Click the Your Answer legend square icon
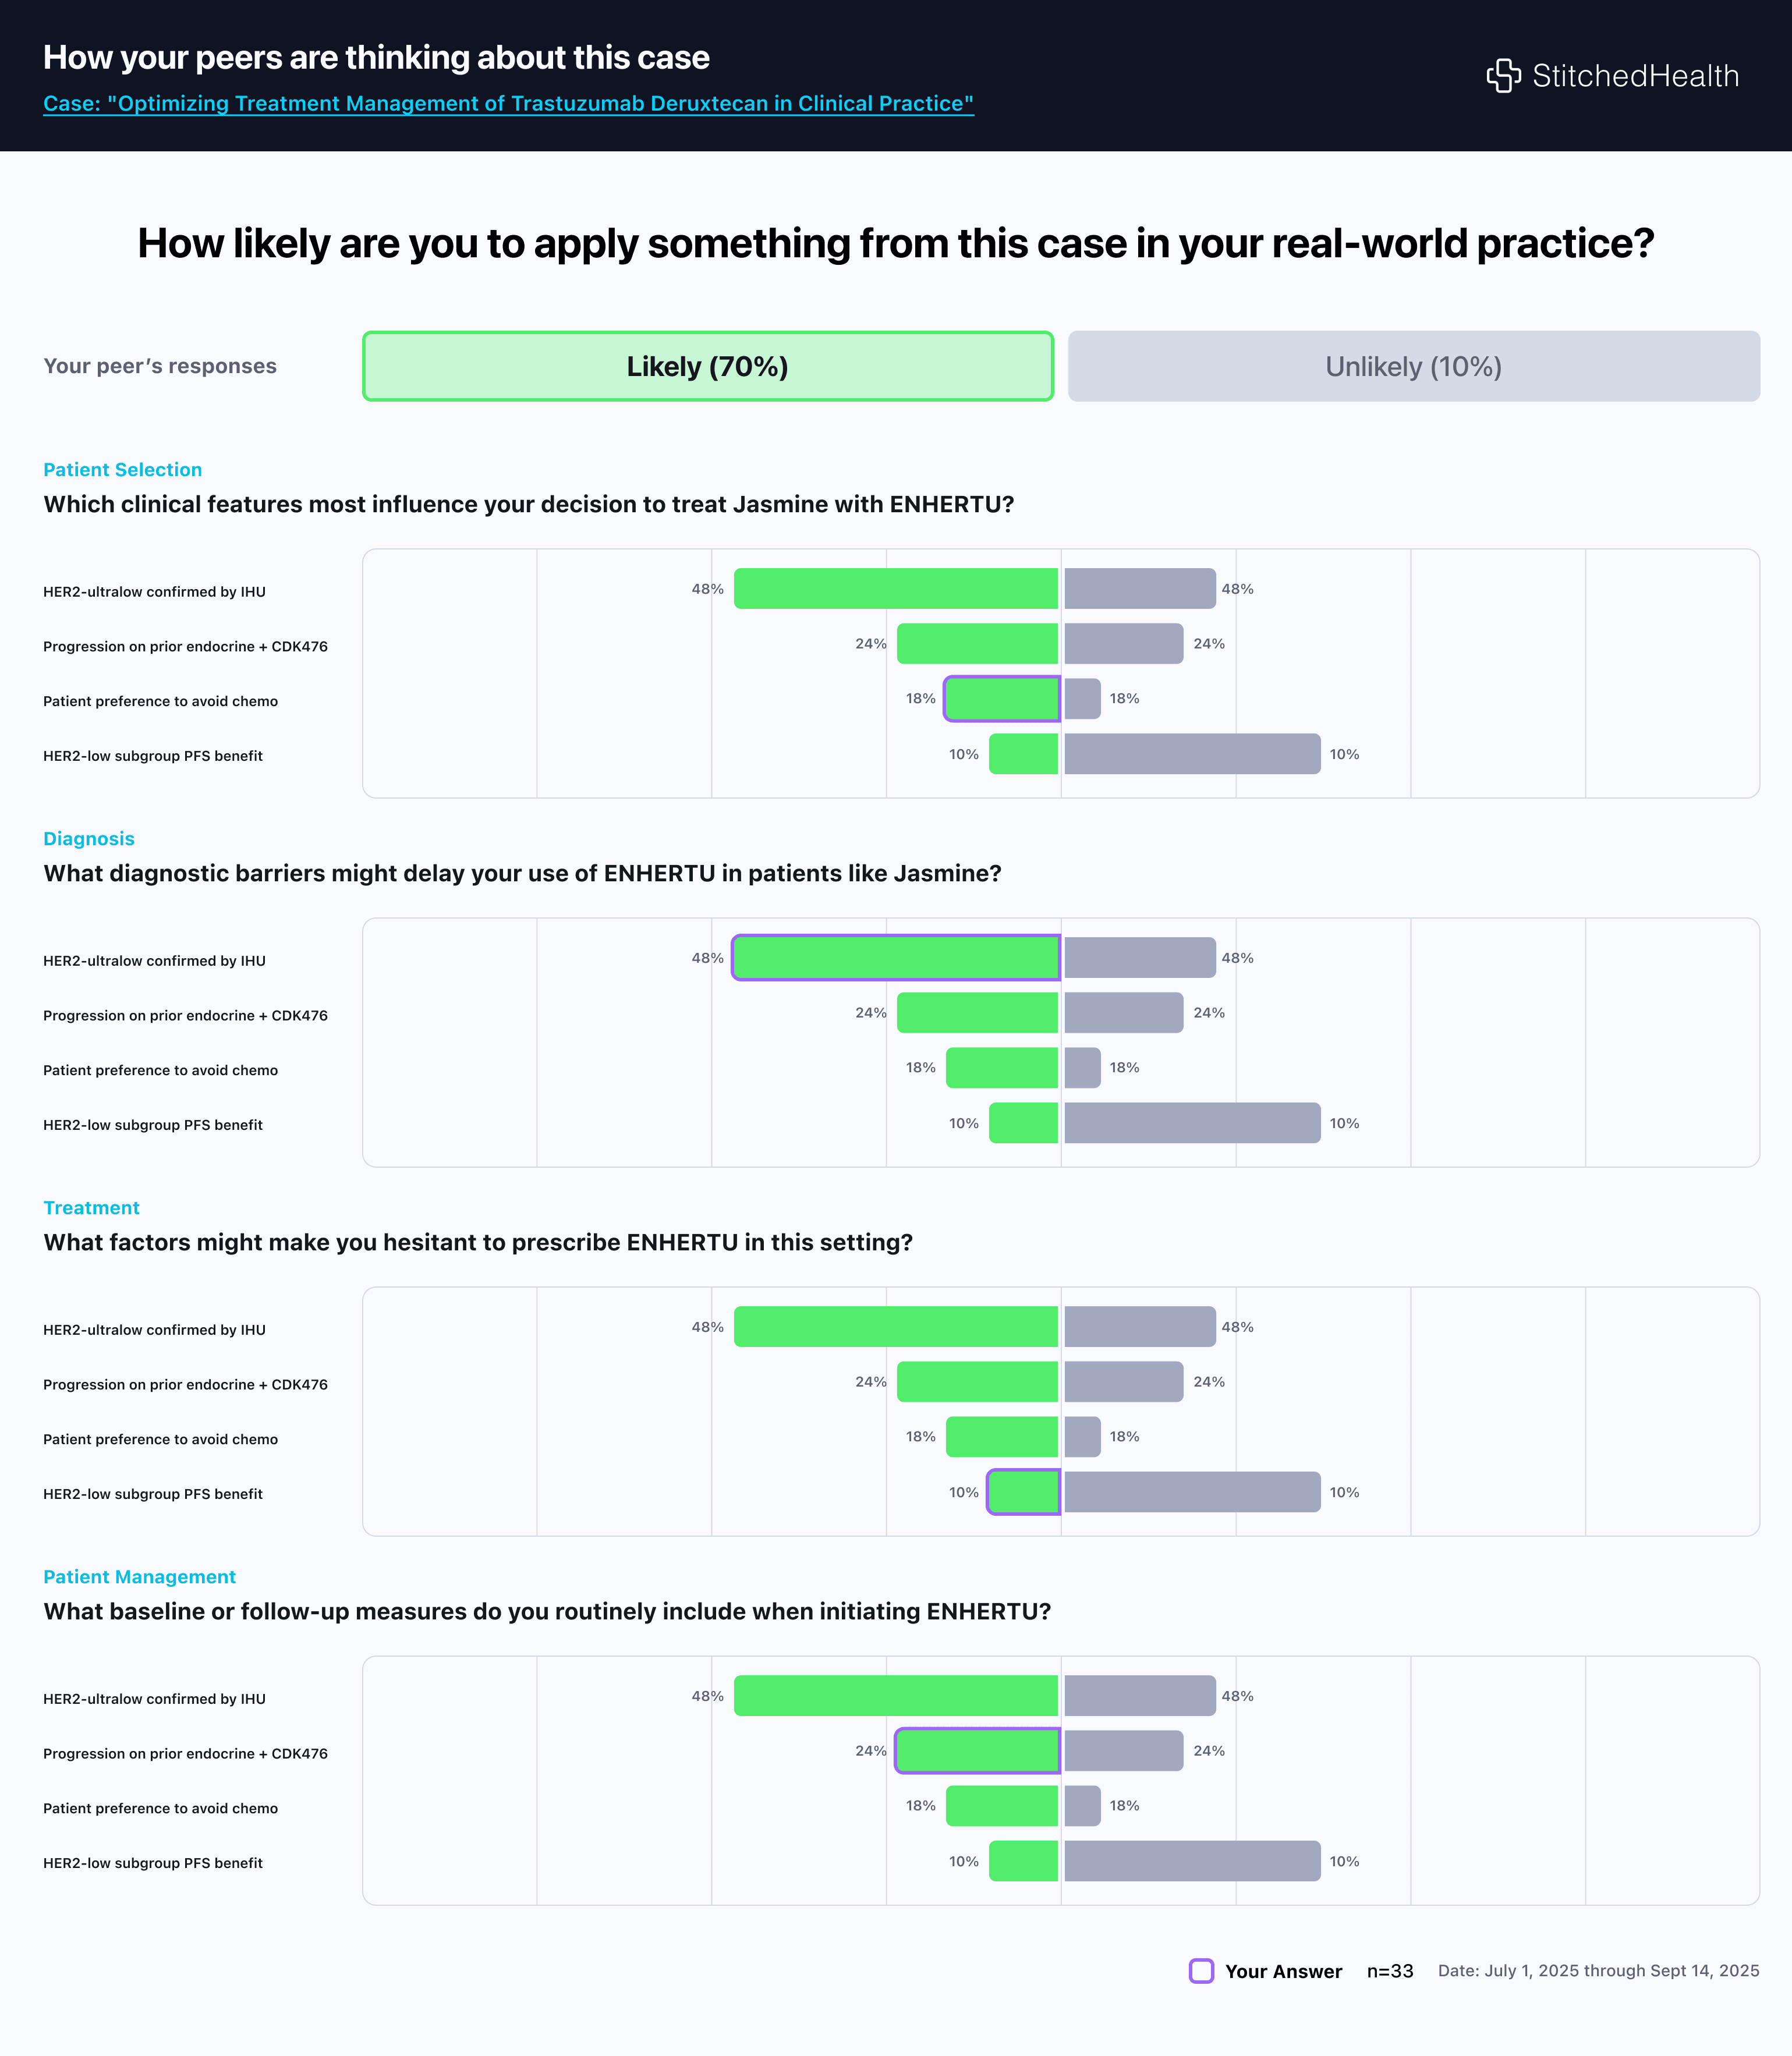Image resolution: width=1792 pixels, height=2056 pixels. click(1202, 1971)
